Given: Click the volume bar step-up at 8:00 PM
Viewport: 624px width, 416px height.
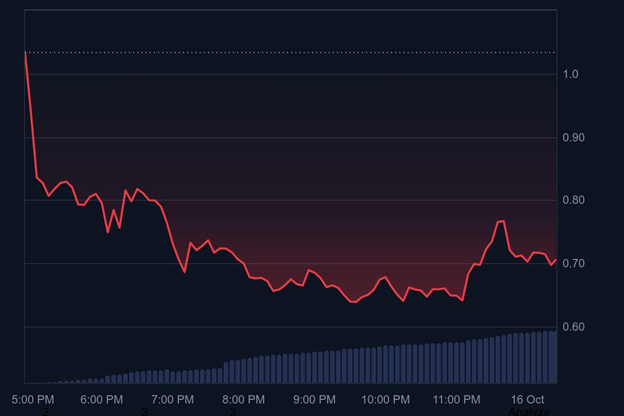Looking at the screenshot, I should [x=227, y=372].
